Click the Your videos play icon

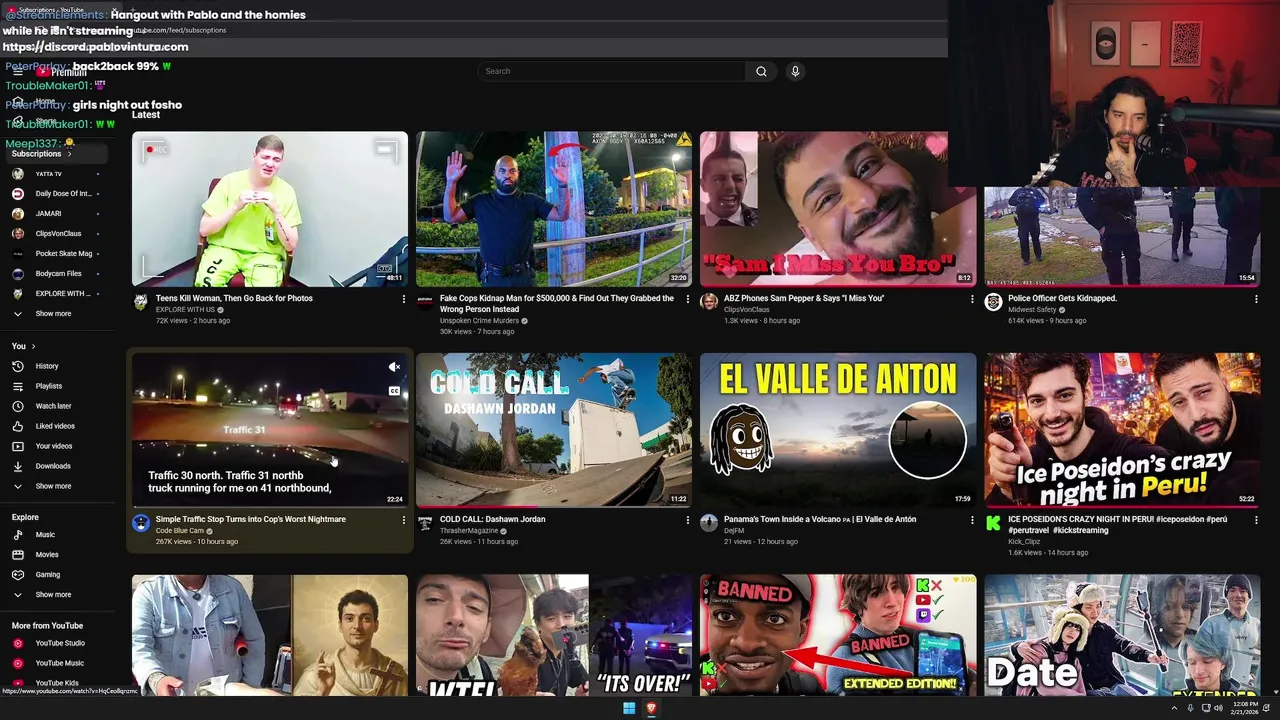pyautogui.click(x=17, y=446)
